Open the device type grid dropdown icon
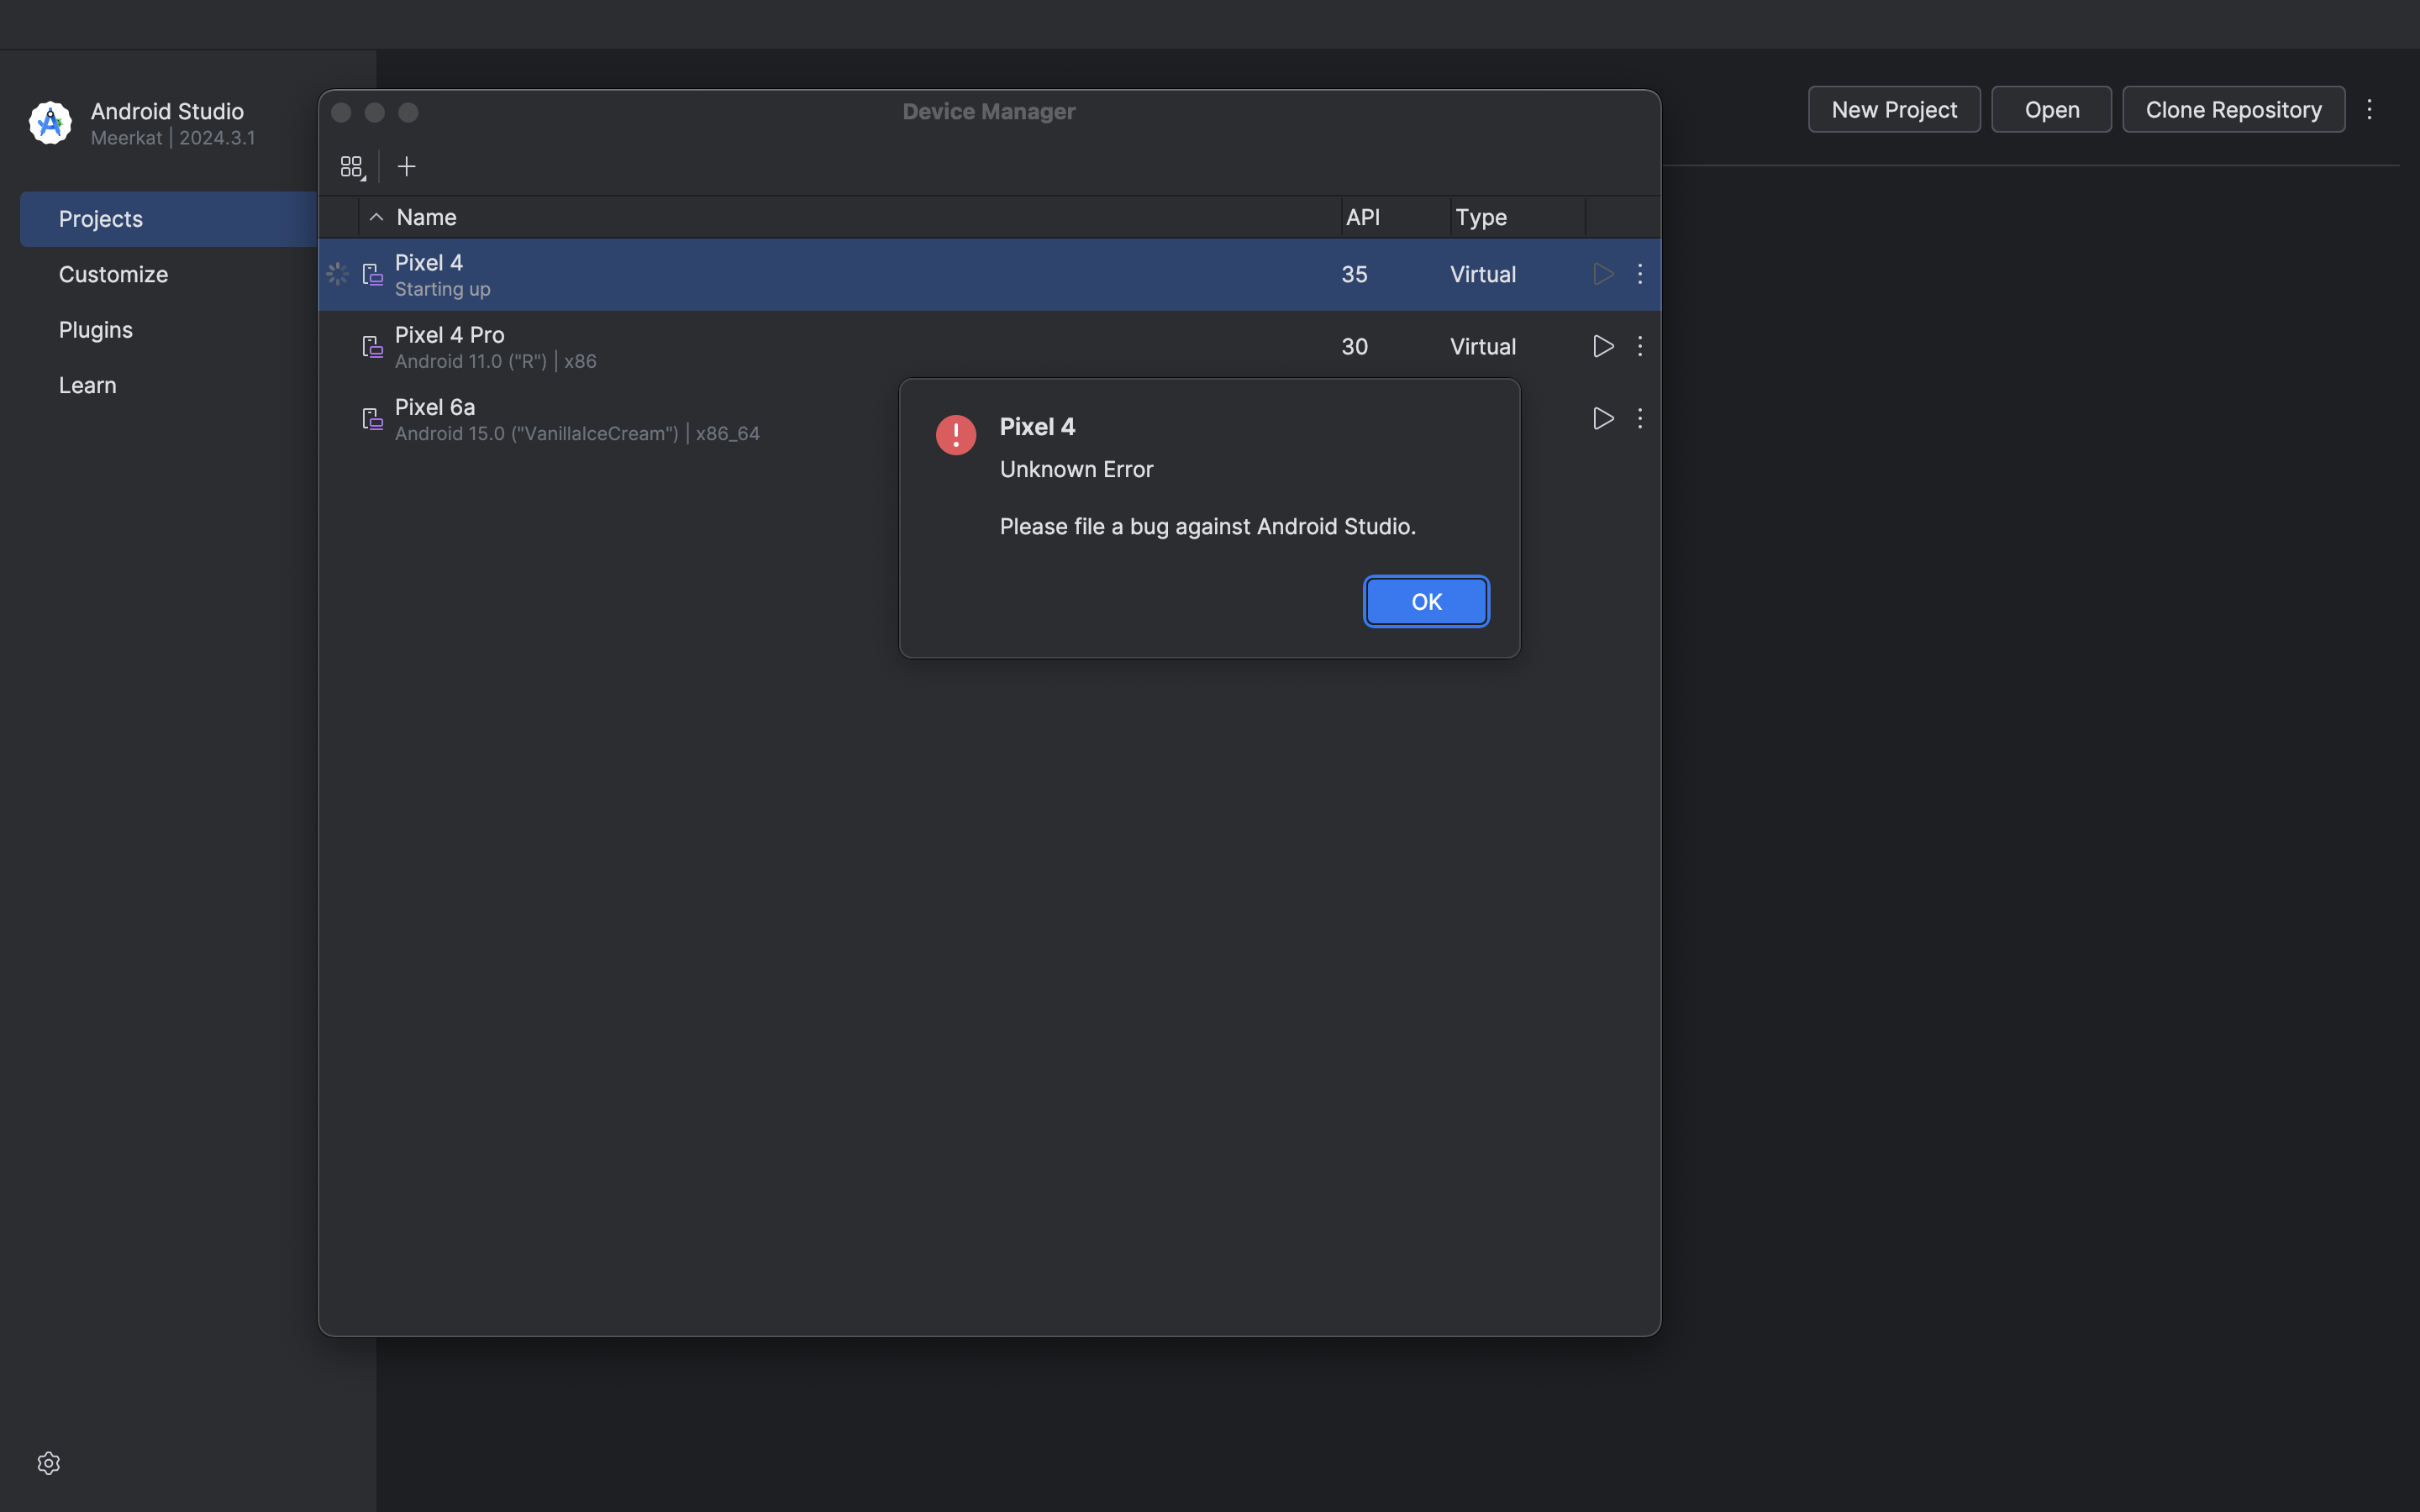2420x1512 pixels. click(352, 167)
